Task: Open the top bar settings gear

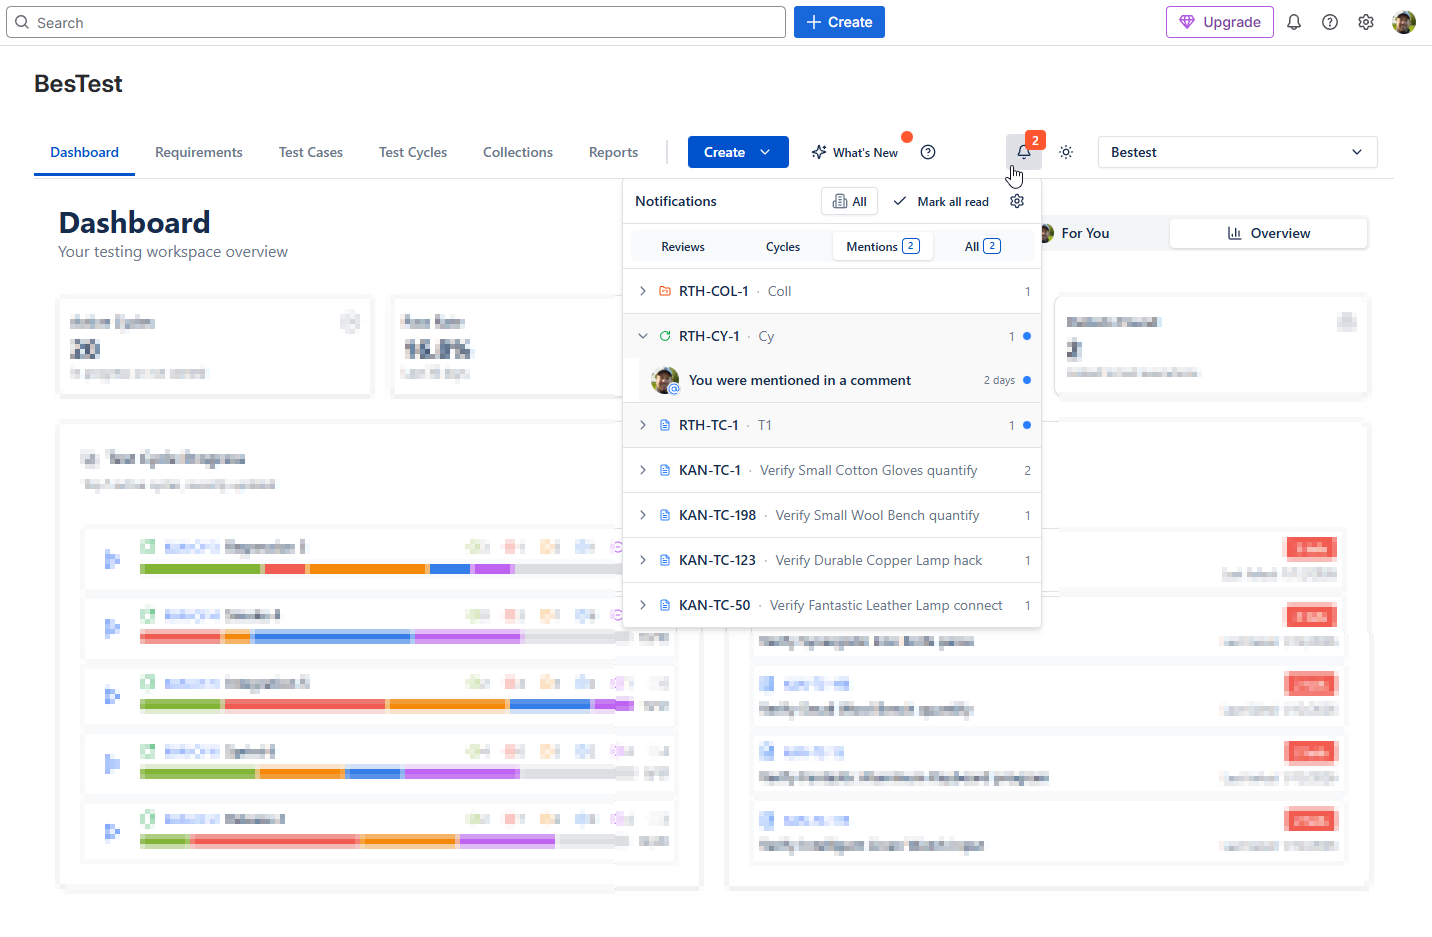Action: click(x=1366, y=22)
